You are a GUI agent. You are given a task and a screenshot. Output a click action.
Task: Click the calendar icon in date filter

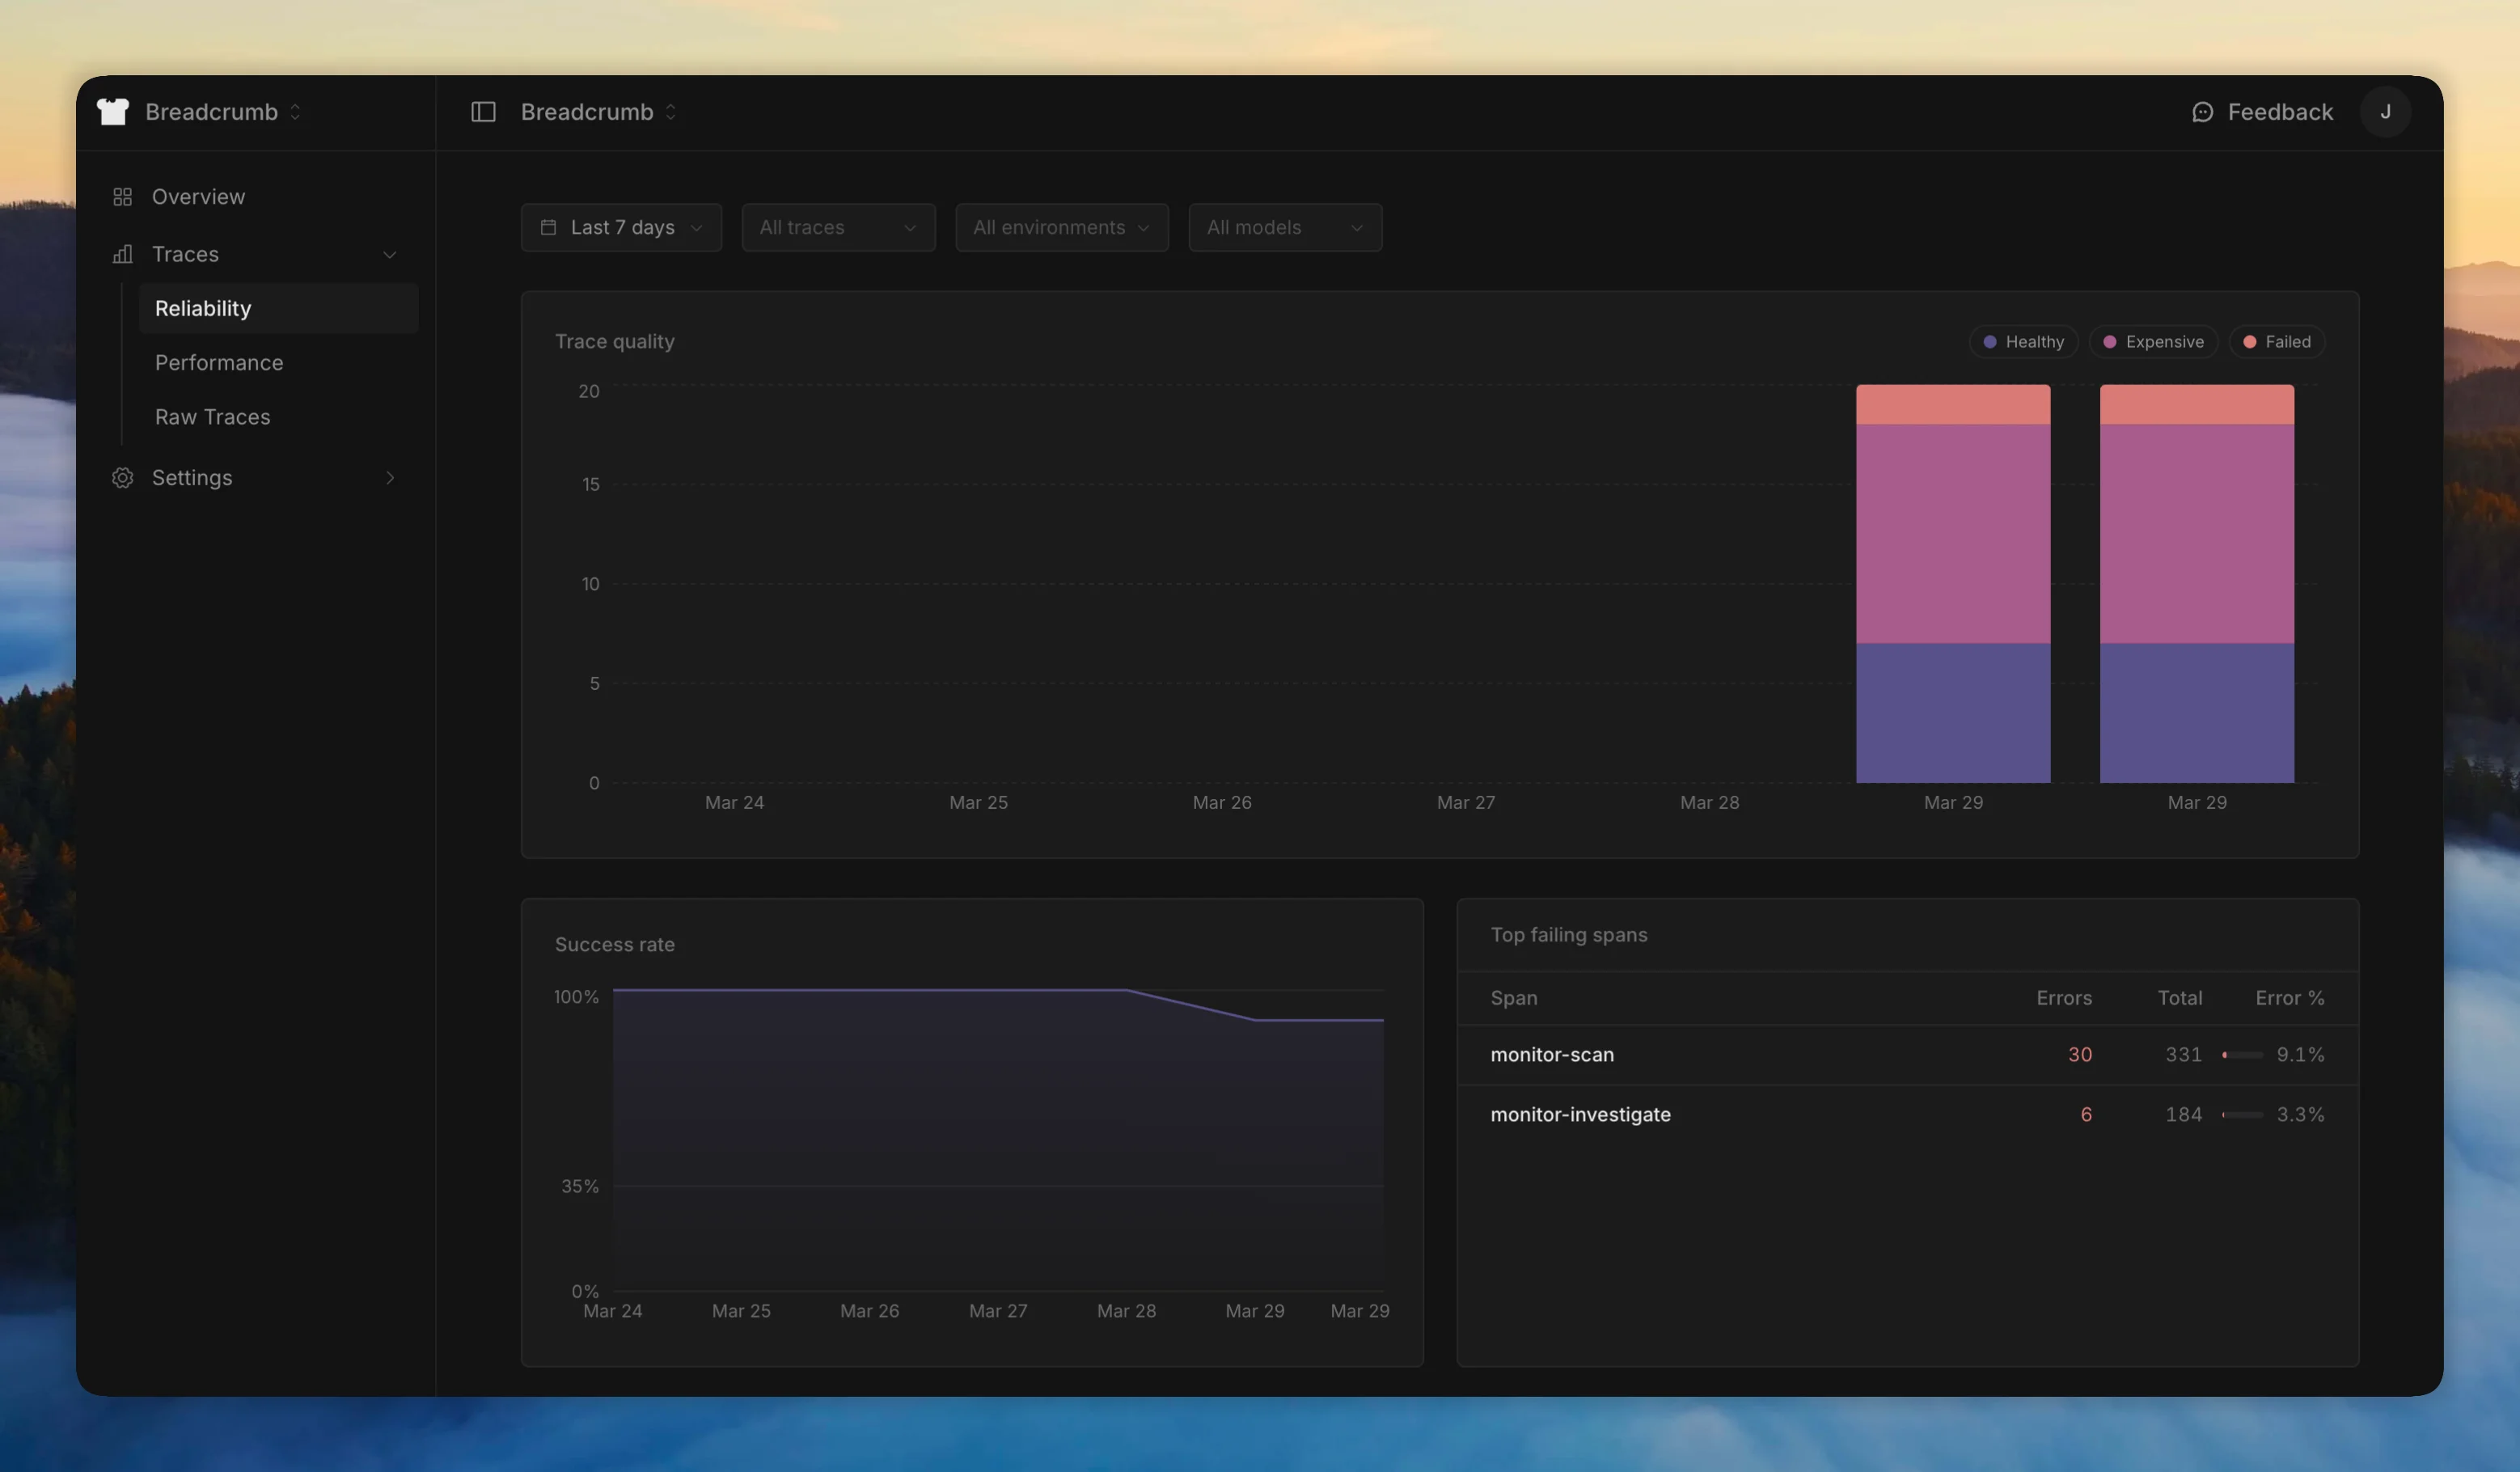[x=548, y=228]
